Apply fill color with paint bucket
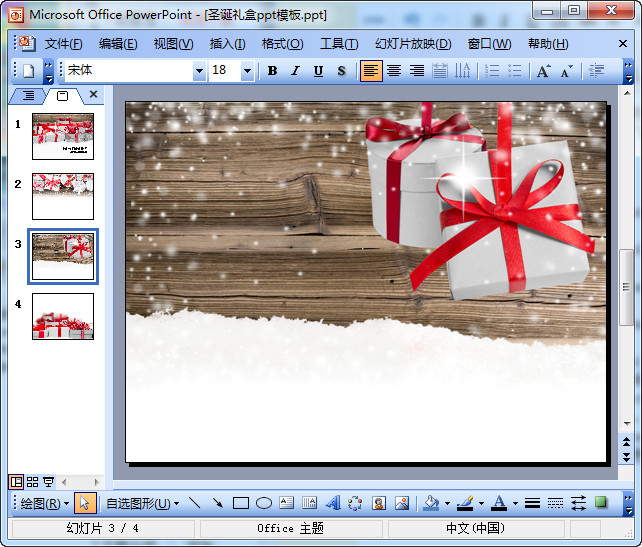The height and width of the screenshot is (547, 642). tap(432, 503)
